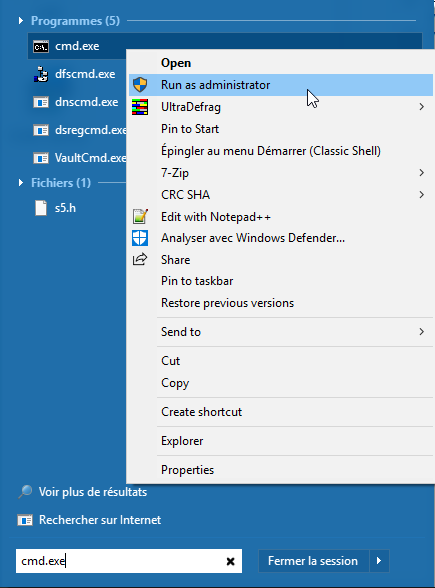435x588 pixels.
Task: Click the magnifier icon for more results
Action: click(25, 492)
